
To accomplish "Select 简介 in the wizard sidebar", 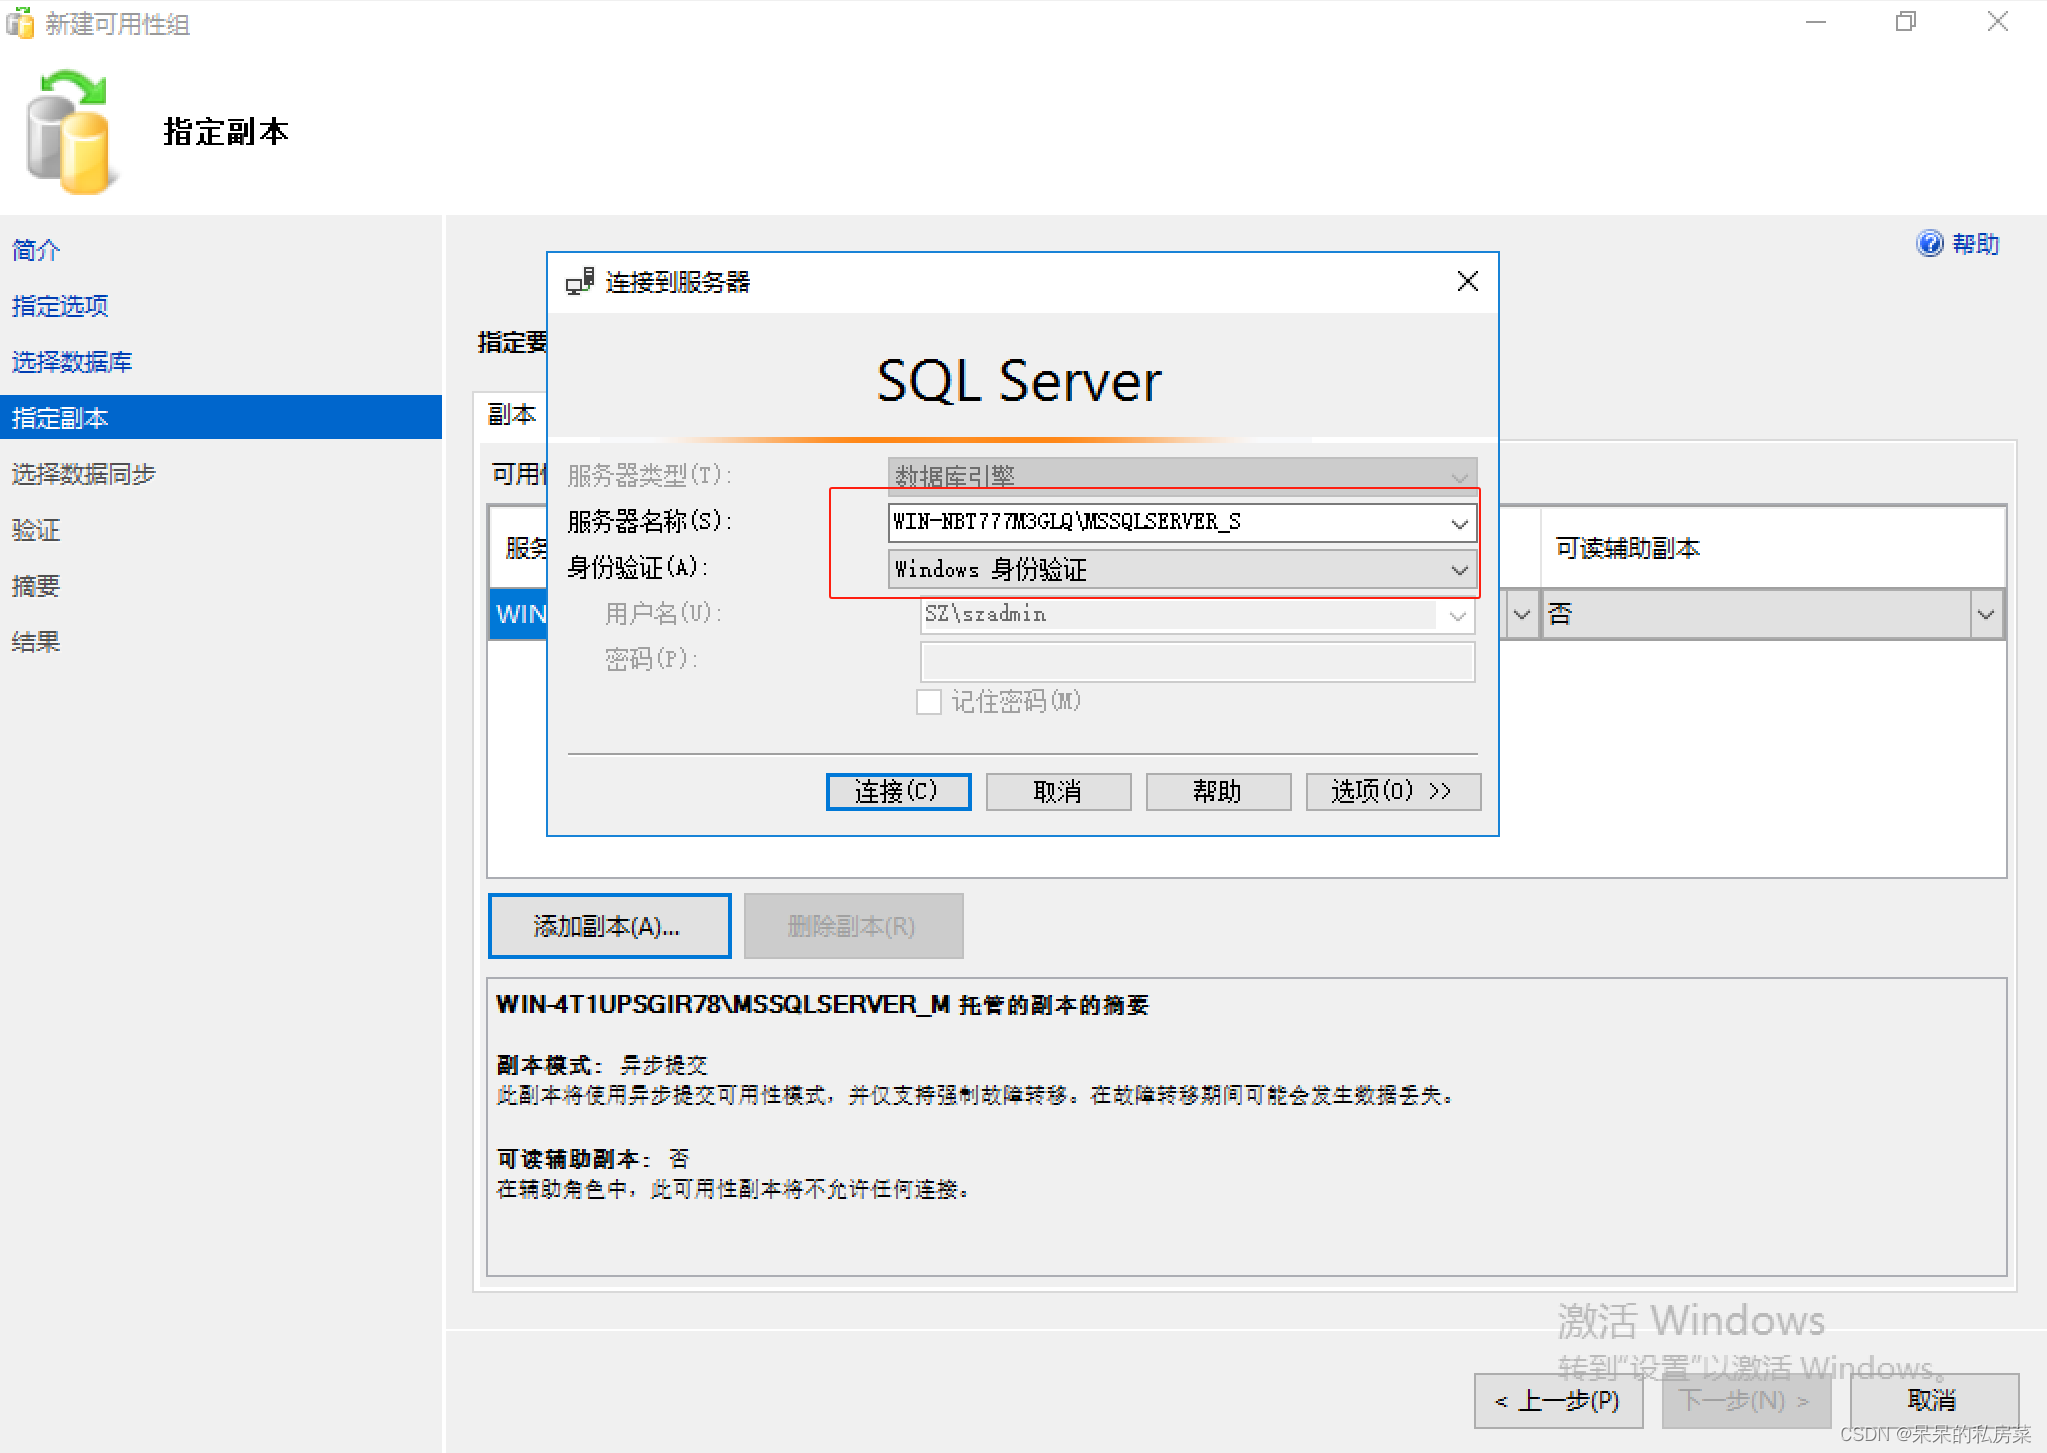I will click(x=36, y=250).
